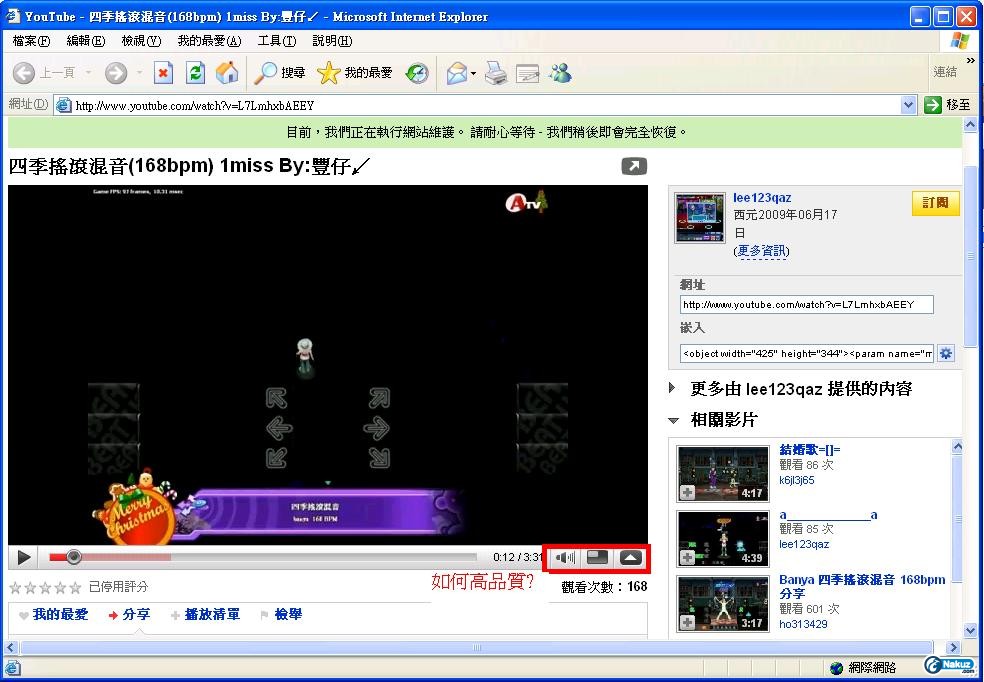Print the page using printer icon
Image resolution: width=984 pixels, height=682 pixels.
(x=496, y=73)
